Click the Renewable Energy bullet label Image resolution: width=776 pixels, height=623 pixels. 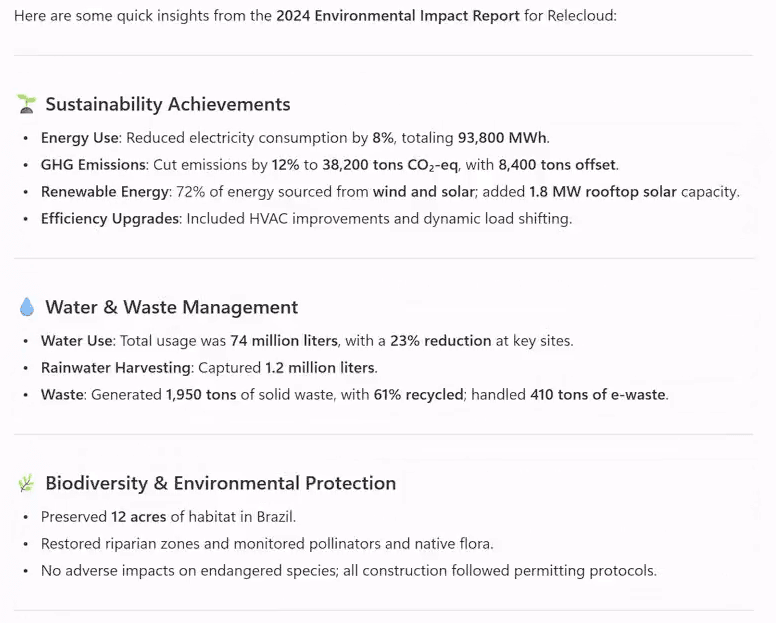(103, 192)
